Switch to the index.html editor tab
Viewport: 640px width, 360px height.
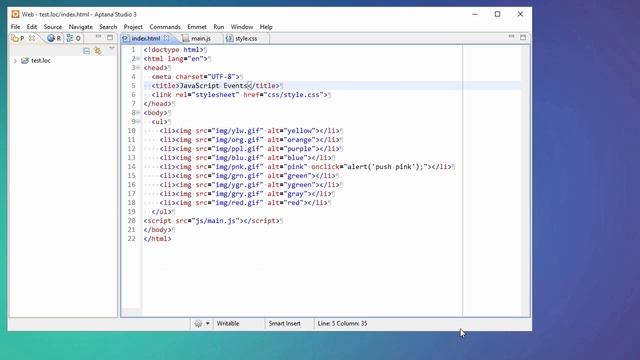(x=146, y=38)
